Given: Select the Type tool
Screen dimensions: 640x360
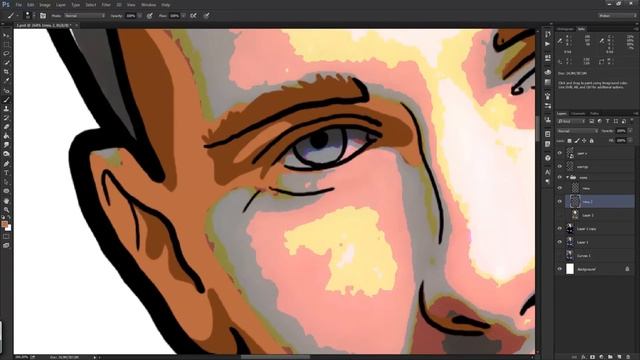Looking at the screenshot, I should (6, 173).
